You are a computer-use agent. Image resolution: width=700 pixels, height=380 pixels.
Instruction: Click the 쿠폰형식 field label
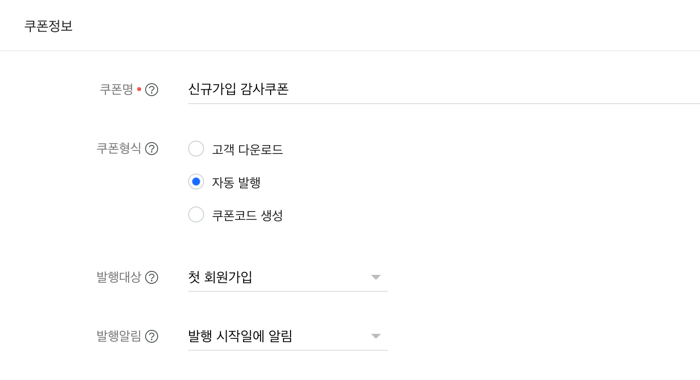(x=119, y=148)
